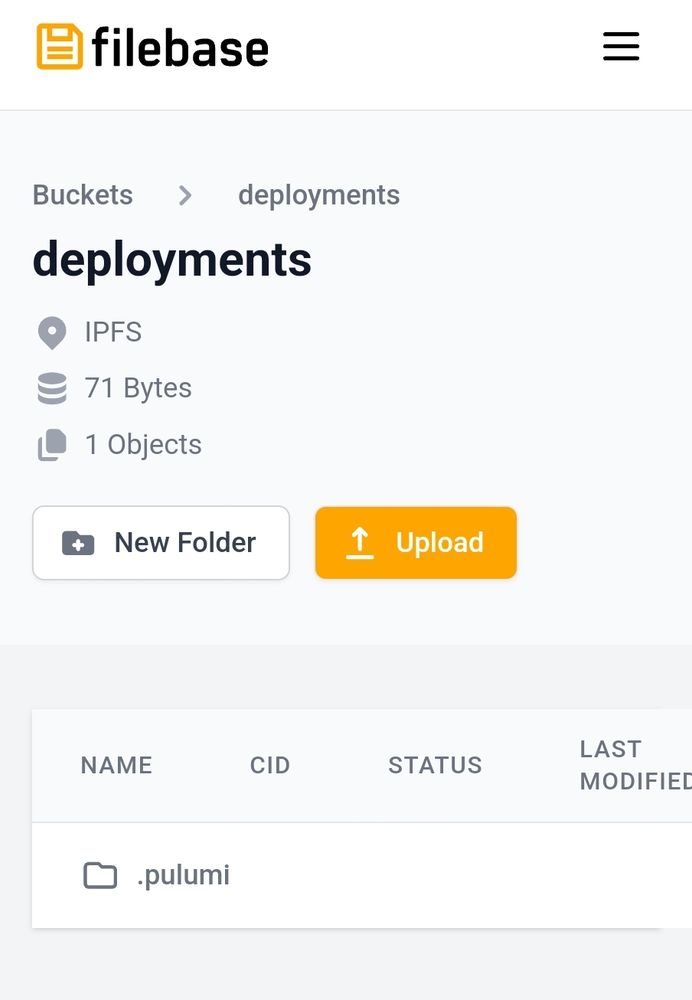Click the CID column header

coord(270,765)
